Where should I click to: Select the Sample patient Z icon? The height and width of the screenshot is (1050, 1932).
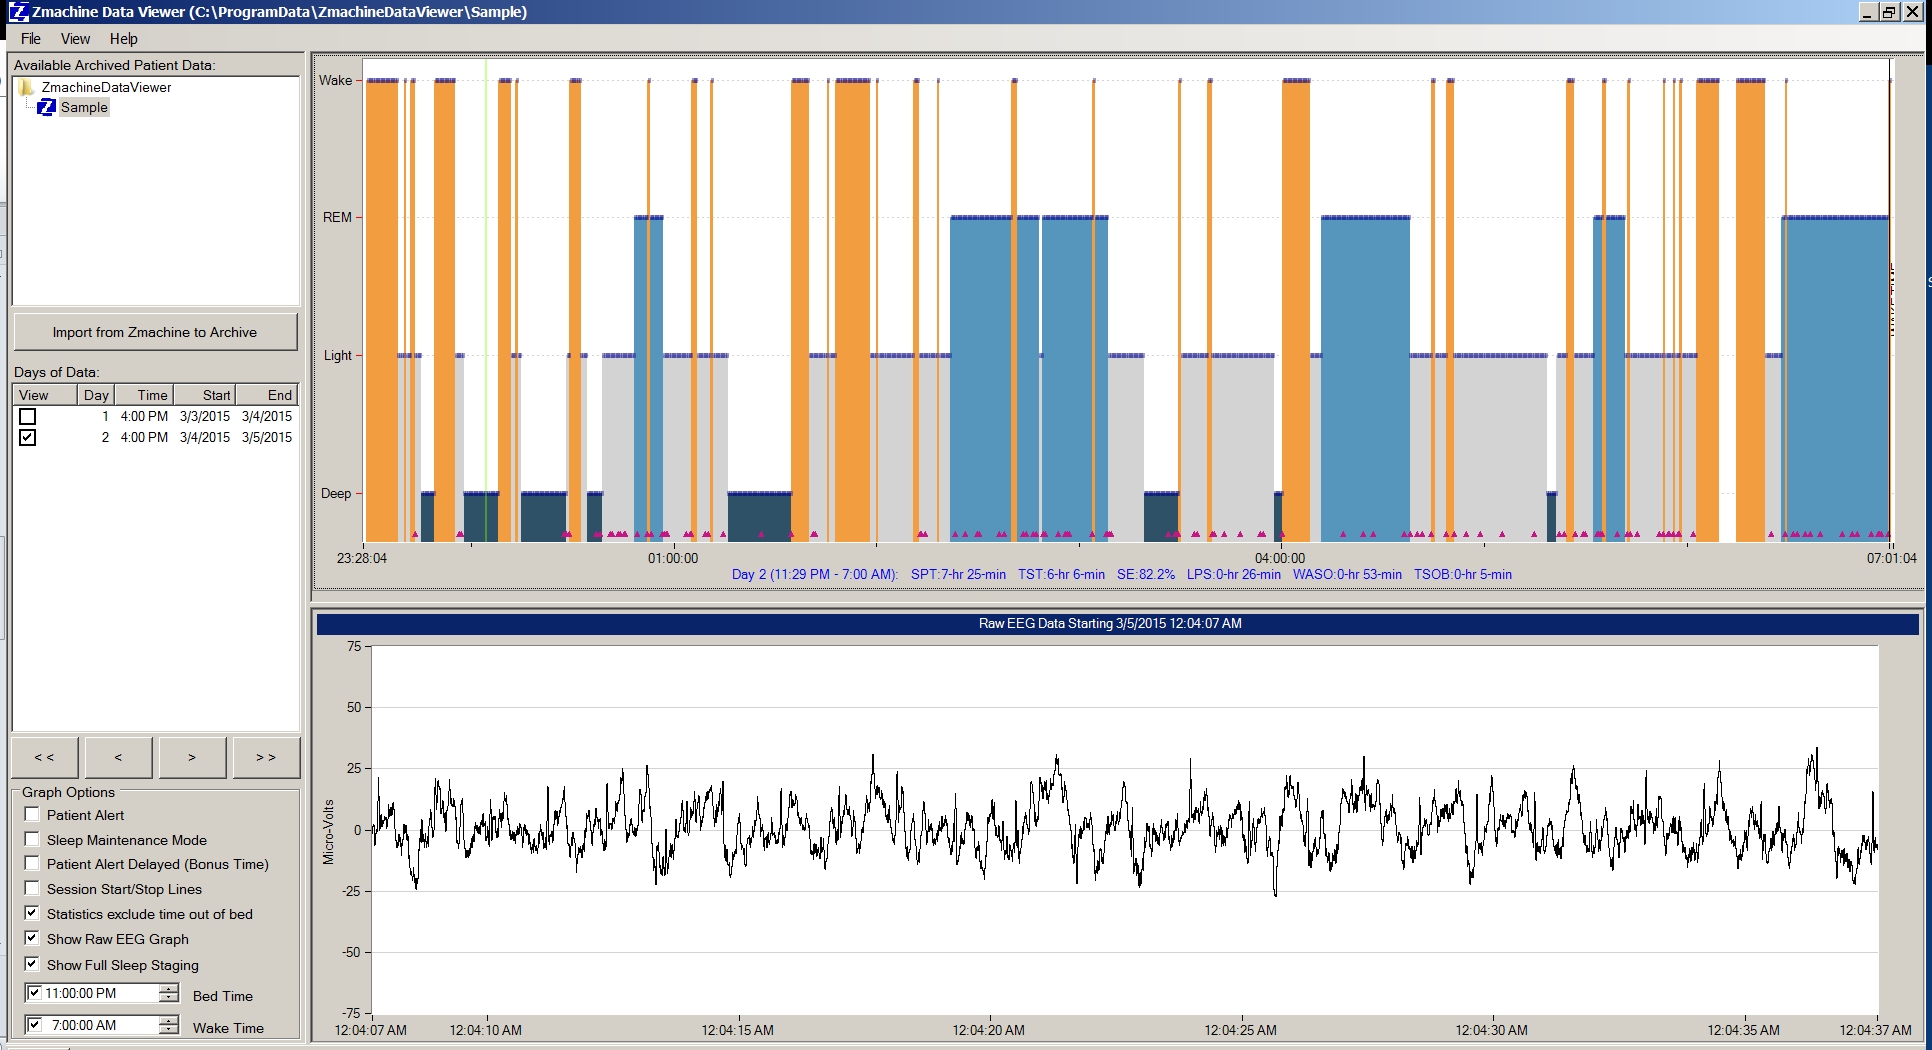point(46,107)
